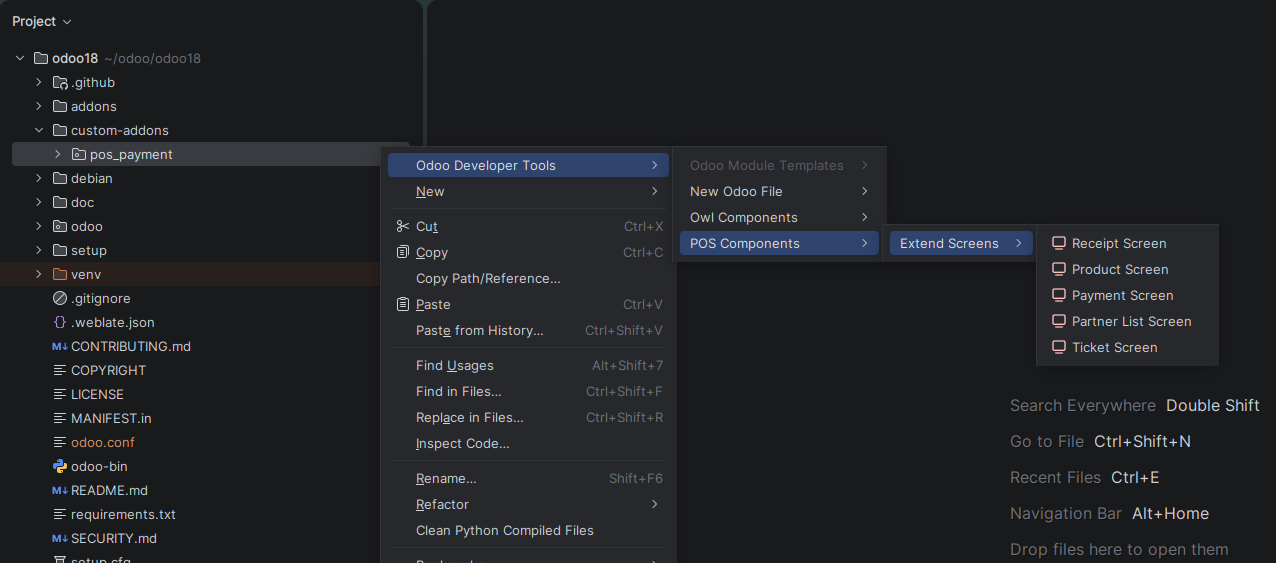Click the Partner List Screen monitor icon
This screenshot has width=1276, height=563.
1059,321
